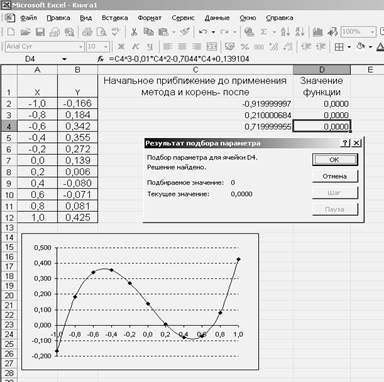Click the fx insert function button

coord(101,59)
